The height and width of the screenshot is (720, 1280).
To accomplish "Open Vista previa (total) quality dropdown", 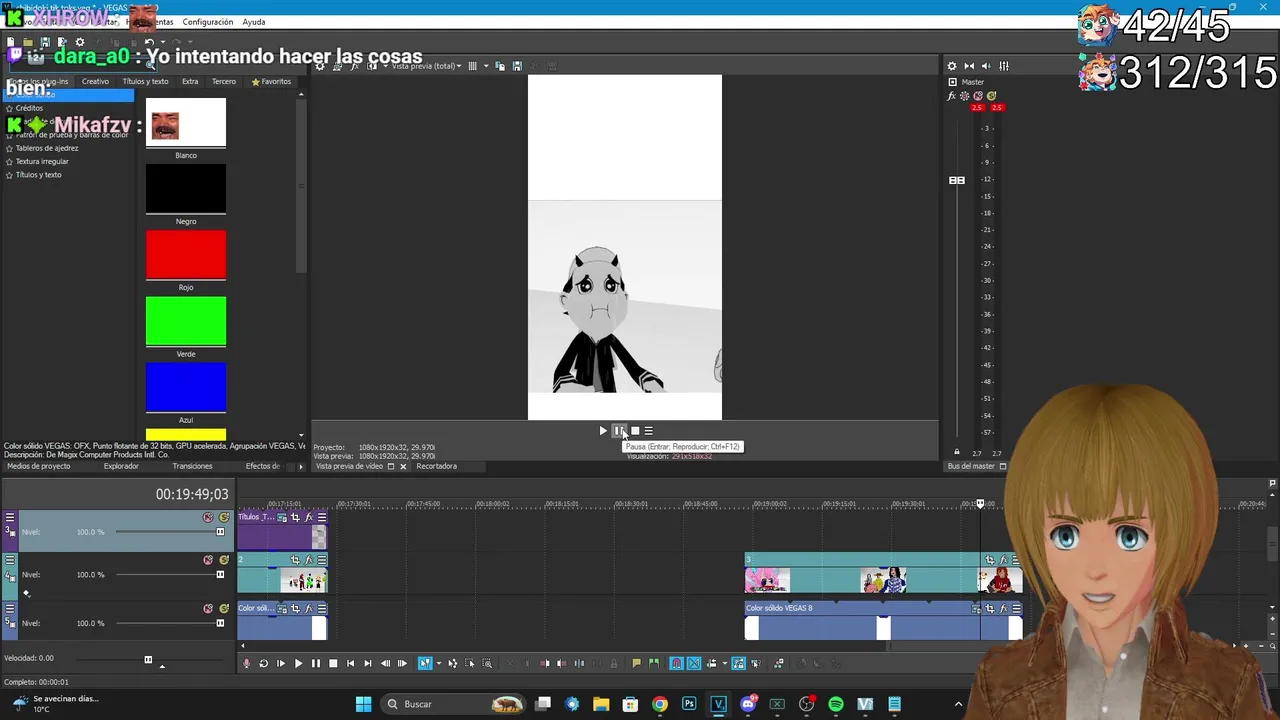I will tap(426, 66).
